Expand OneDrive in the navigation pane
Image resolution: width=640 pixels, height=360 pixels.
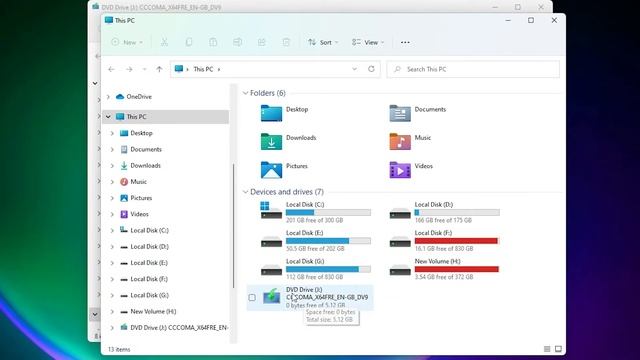click(x=108, y=97)
